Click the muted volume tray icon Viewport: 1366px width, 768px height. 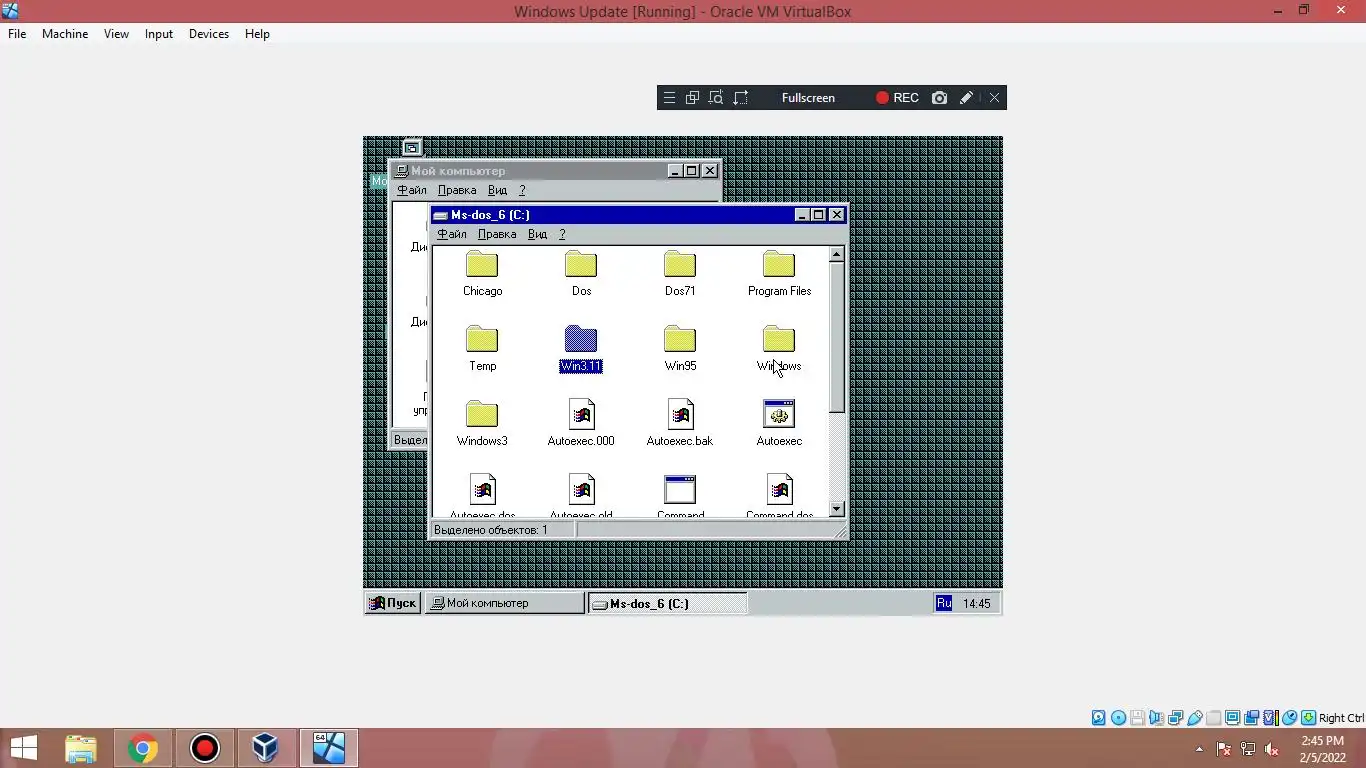(1272, 749)
